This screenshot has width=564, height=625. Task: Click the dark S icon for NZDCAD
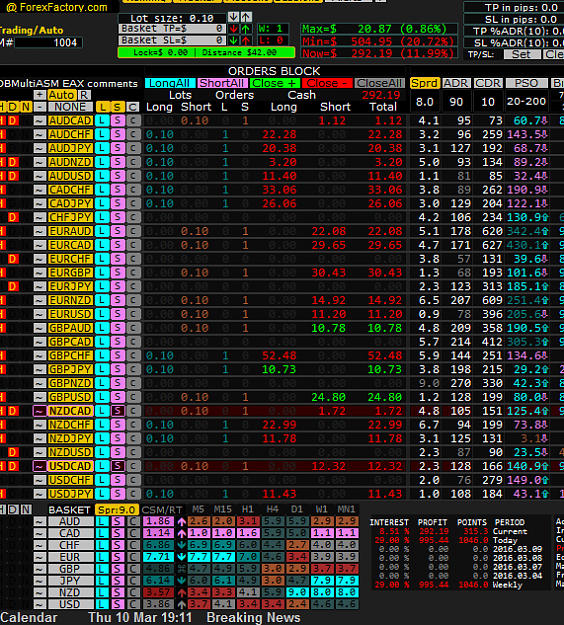click(x=118, y=411)
